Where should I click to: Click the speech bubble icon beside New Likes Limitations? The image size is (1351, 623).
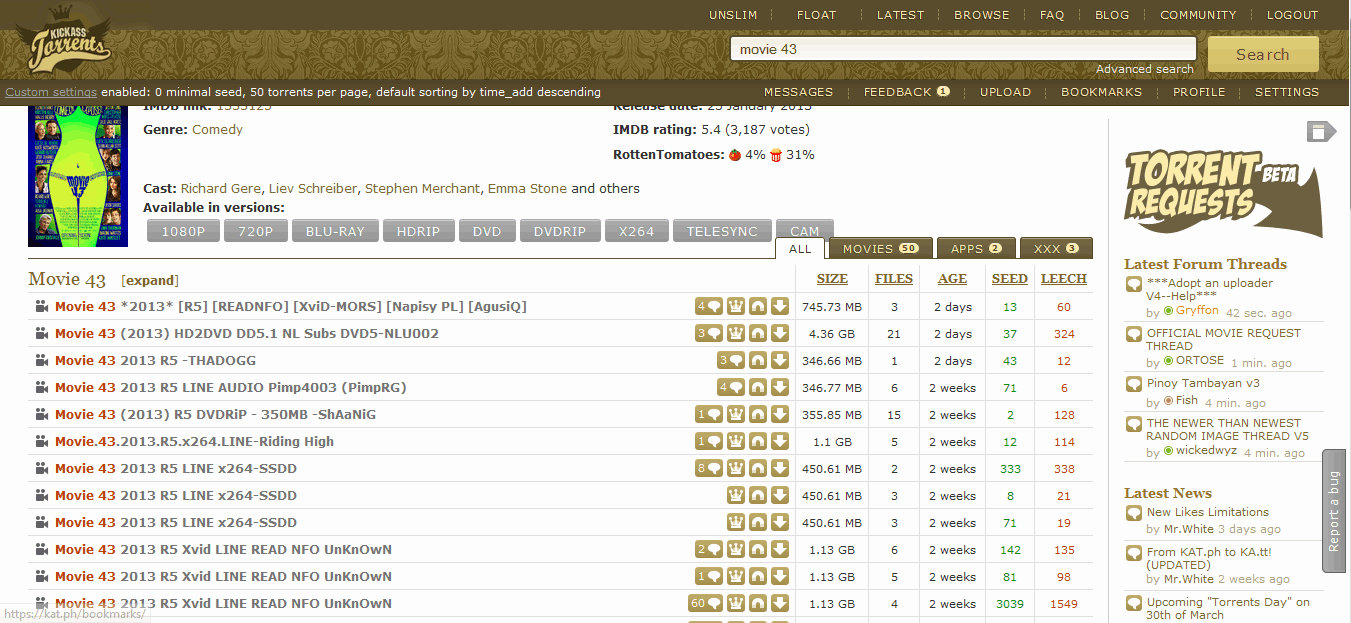1133,513
